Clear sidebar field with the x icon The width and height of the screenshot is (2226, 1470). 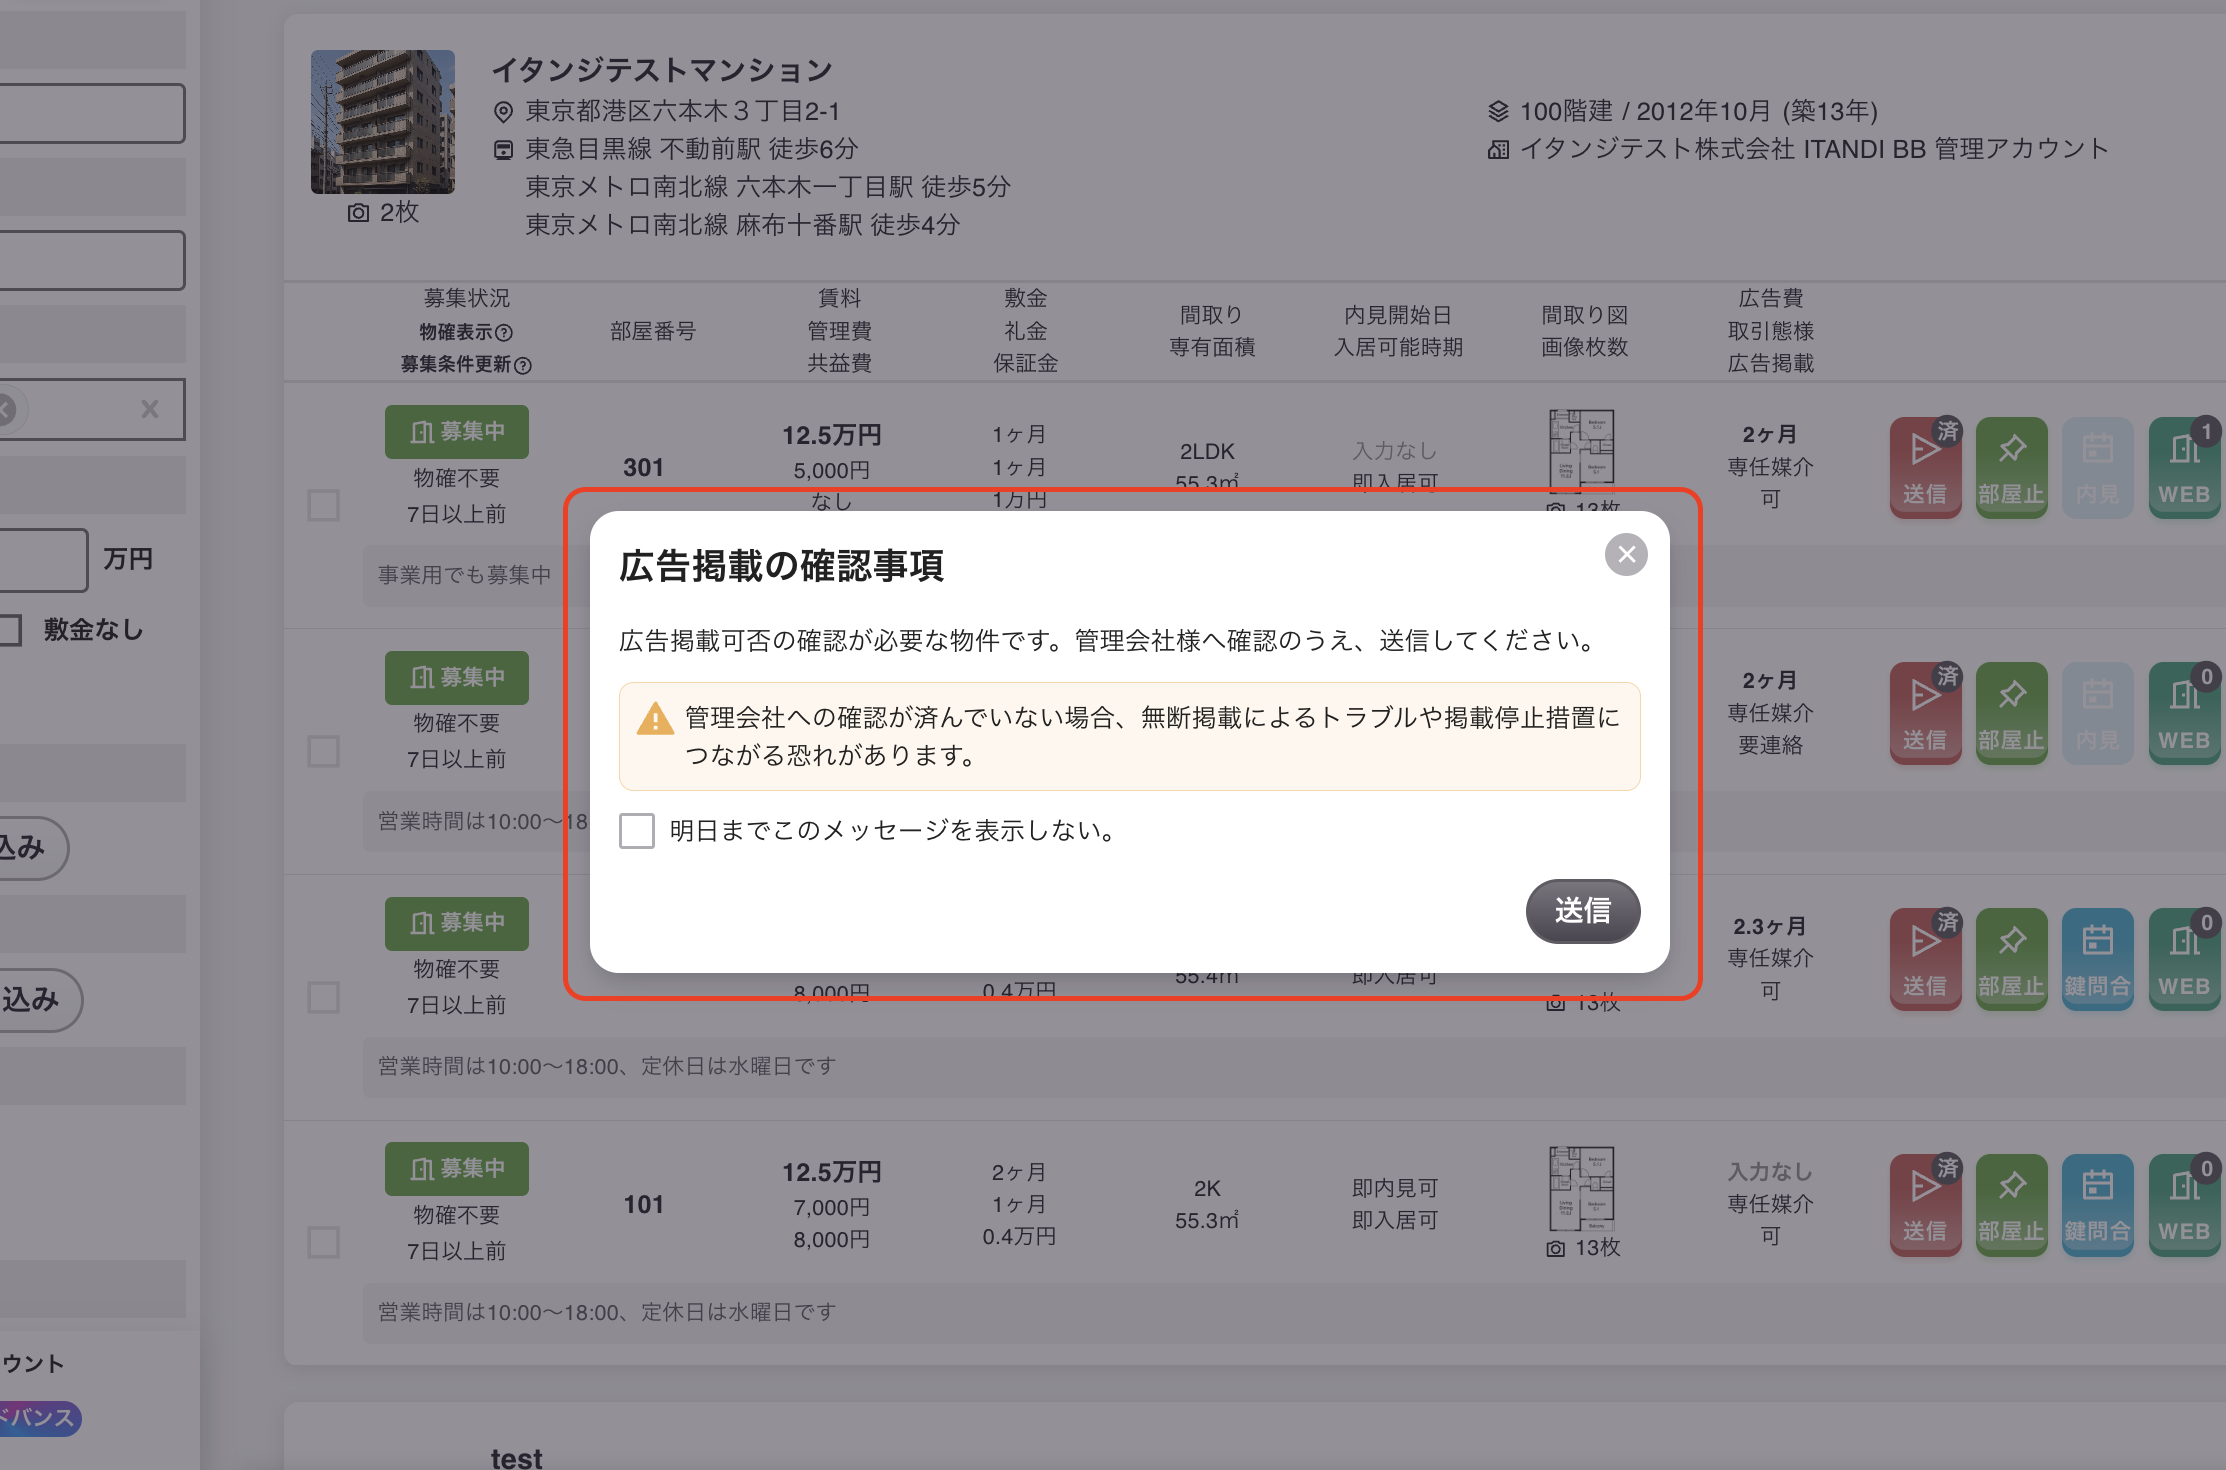click(x=150, y=409)
